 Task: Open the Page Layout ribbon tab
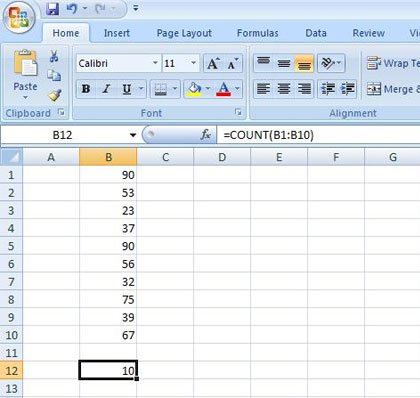(184, 33)
